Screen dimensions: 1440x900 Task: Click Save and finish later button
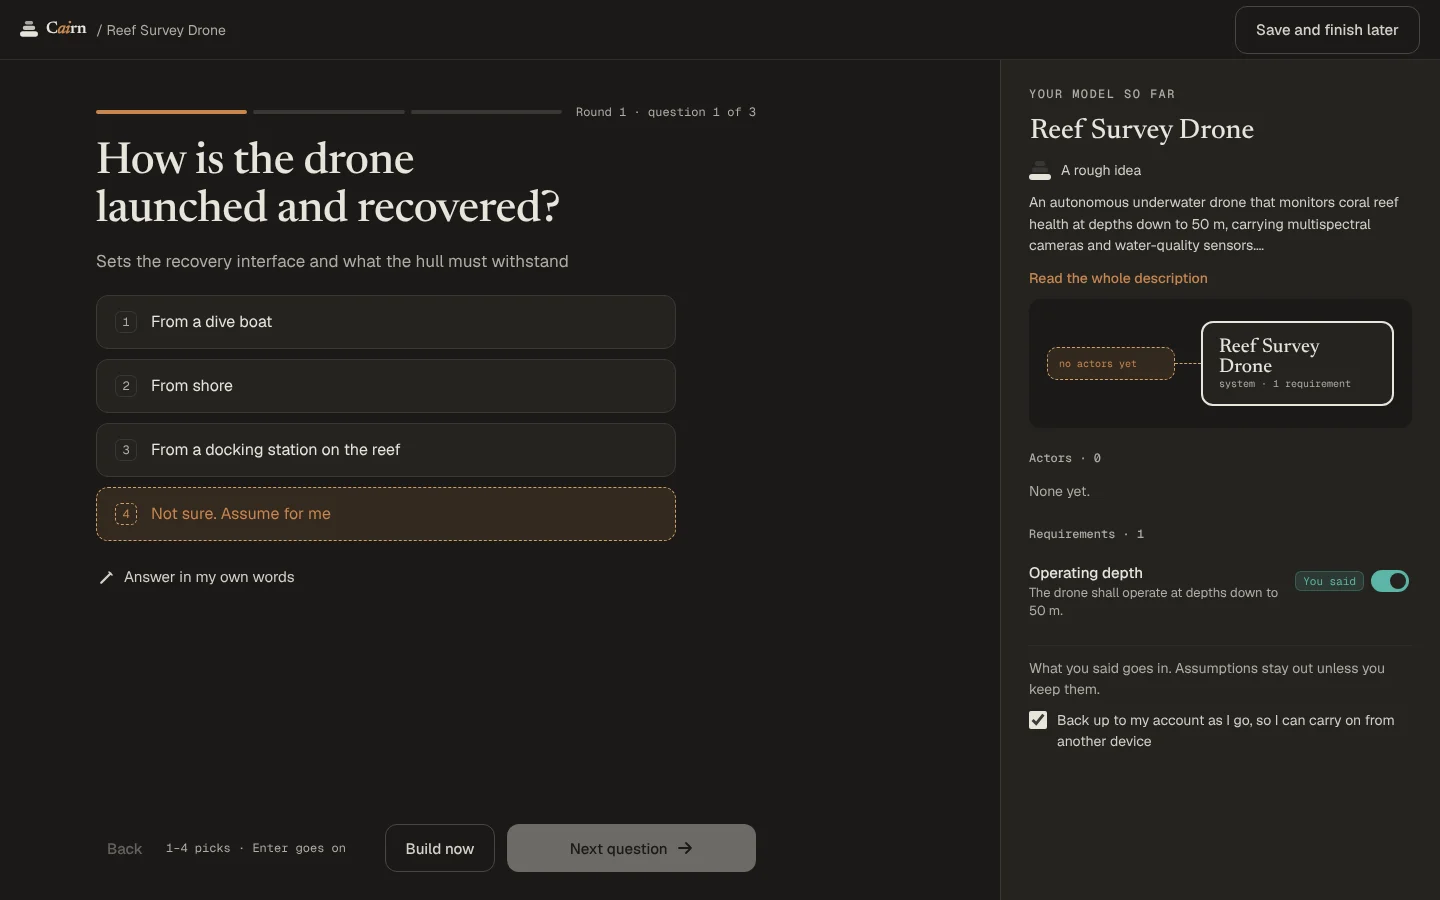(1327, 30)
